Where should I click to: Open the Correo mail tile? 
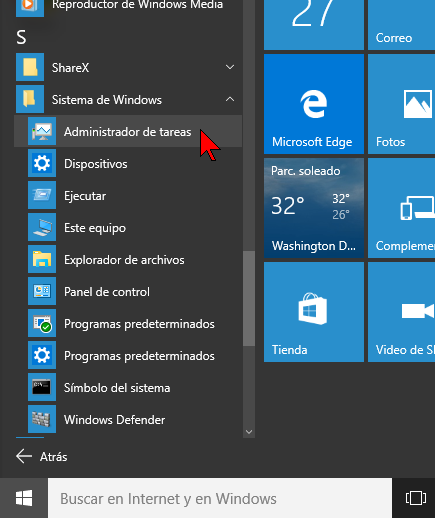coord(401,25)
